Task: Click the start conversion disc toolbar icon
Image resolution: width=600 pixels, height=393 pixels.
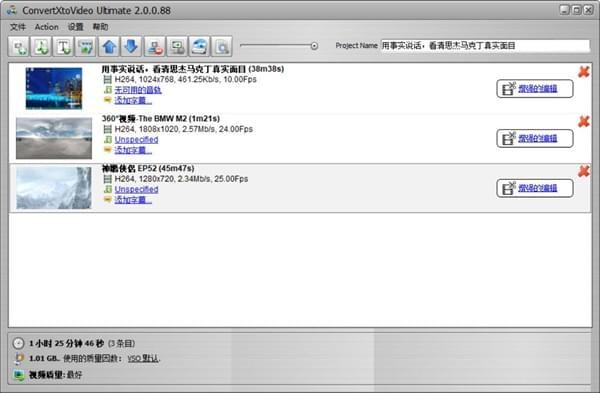Action: pyautogui.click(x=199, y=47)
